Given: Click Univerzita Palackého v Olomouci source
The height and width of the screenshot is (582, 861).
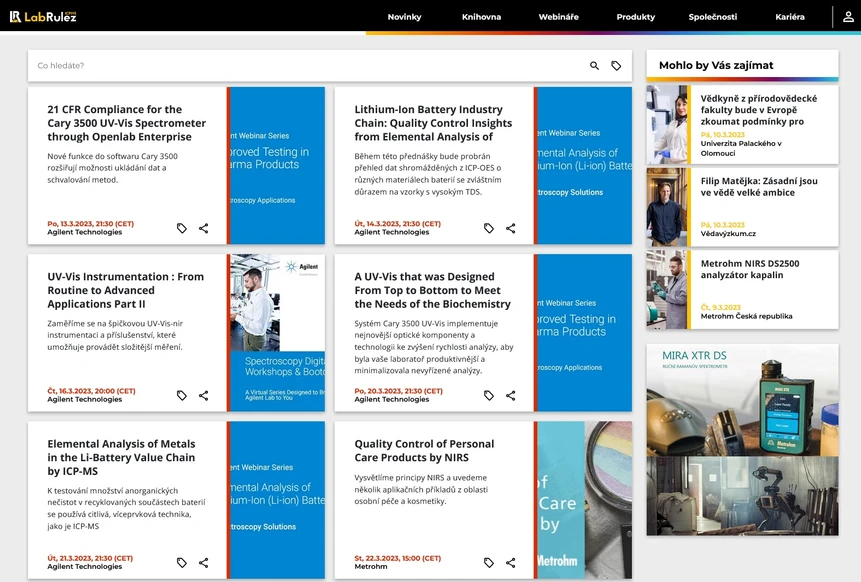Looking at the screenshot, I should (741, 148).
